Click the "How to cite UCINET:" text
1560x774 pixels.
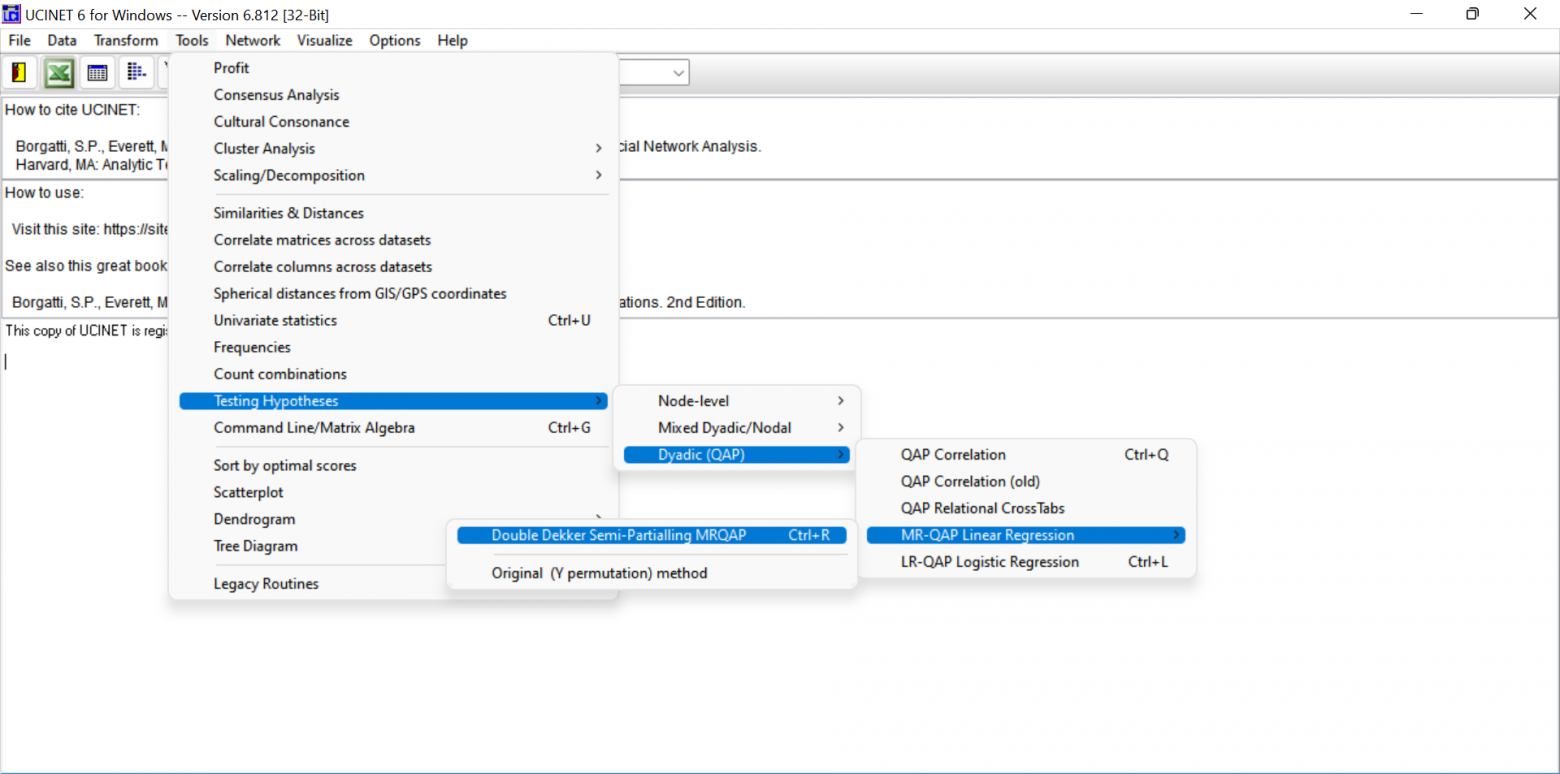[73, 110]
